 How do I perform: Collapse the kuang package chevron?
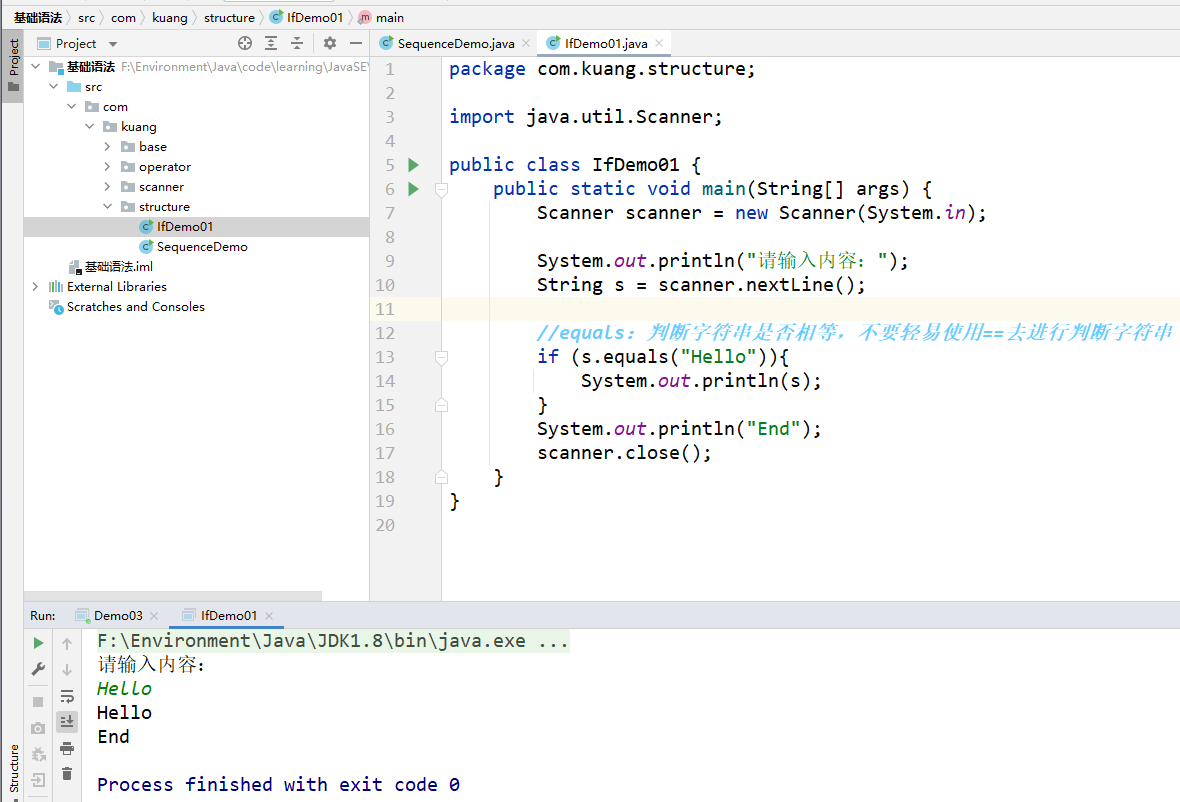coord(90,126)
